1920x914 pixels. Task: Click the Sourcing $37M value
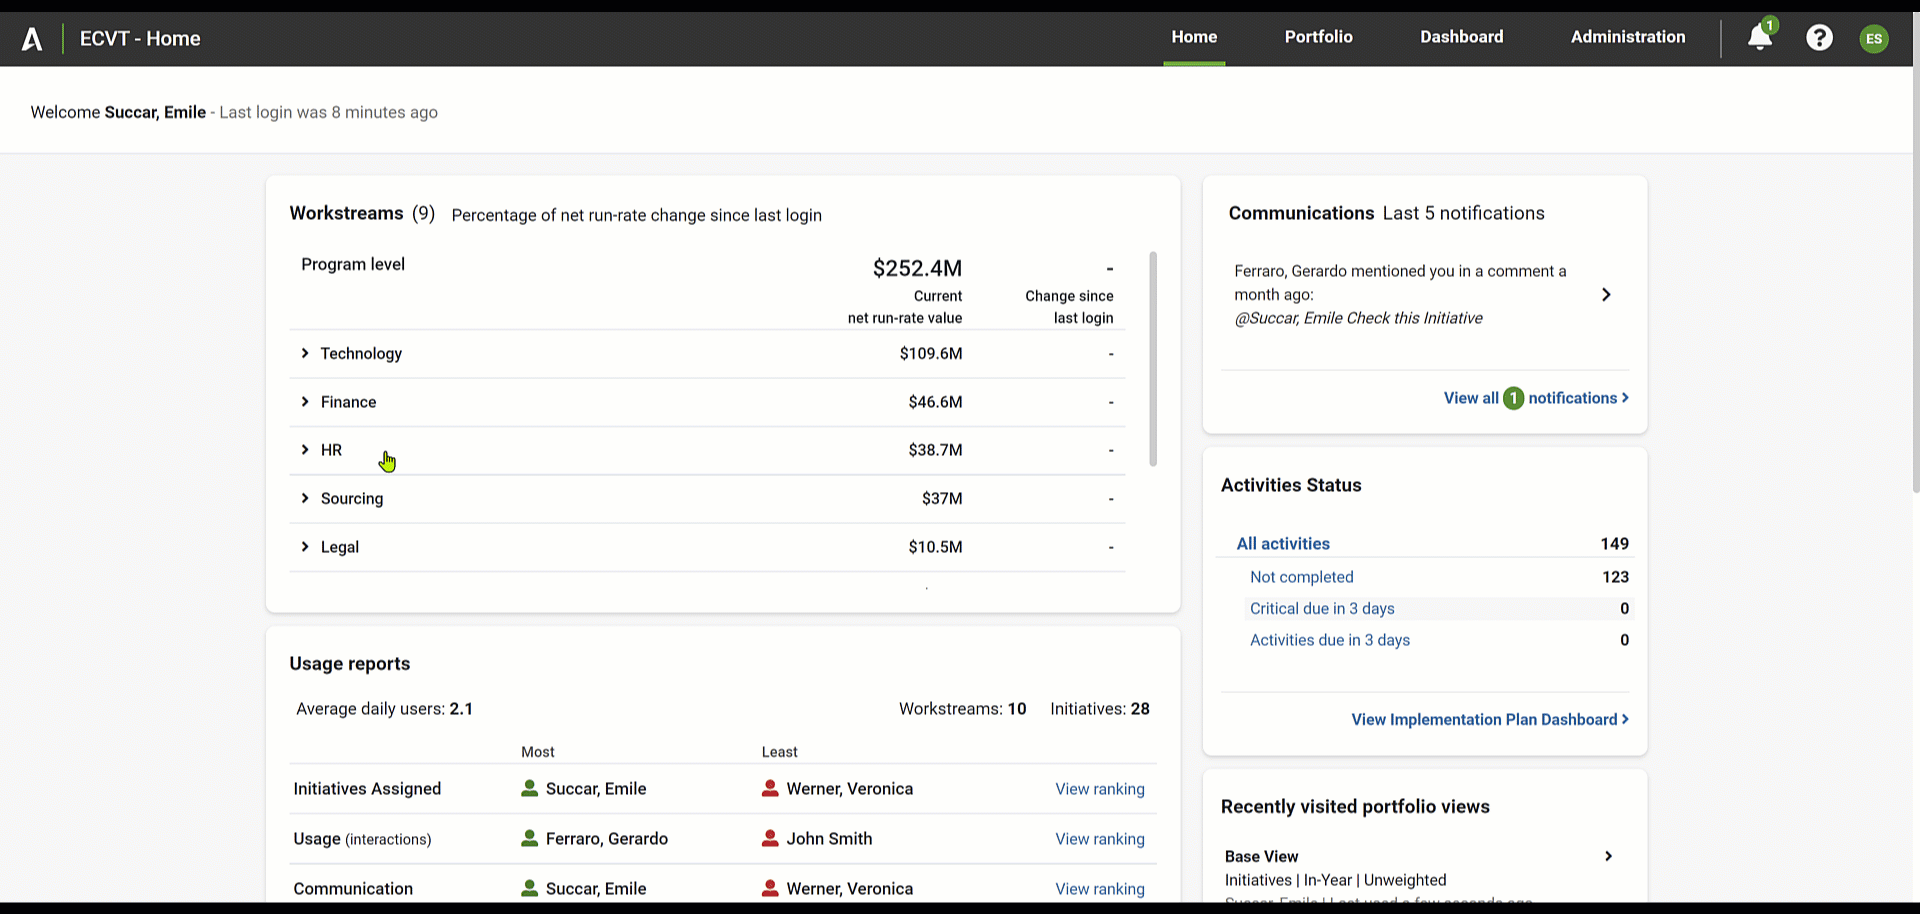click(942, 498)
